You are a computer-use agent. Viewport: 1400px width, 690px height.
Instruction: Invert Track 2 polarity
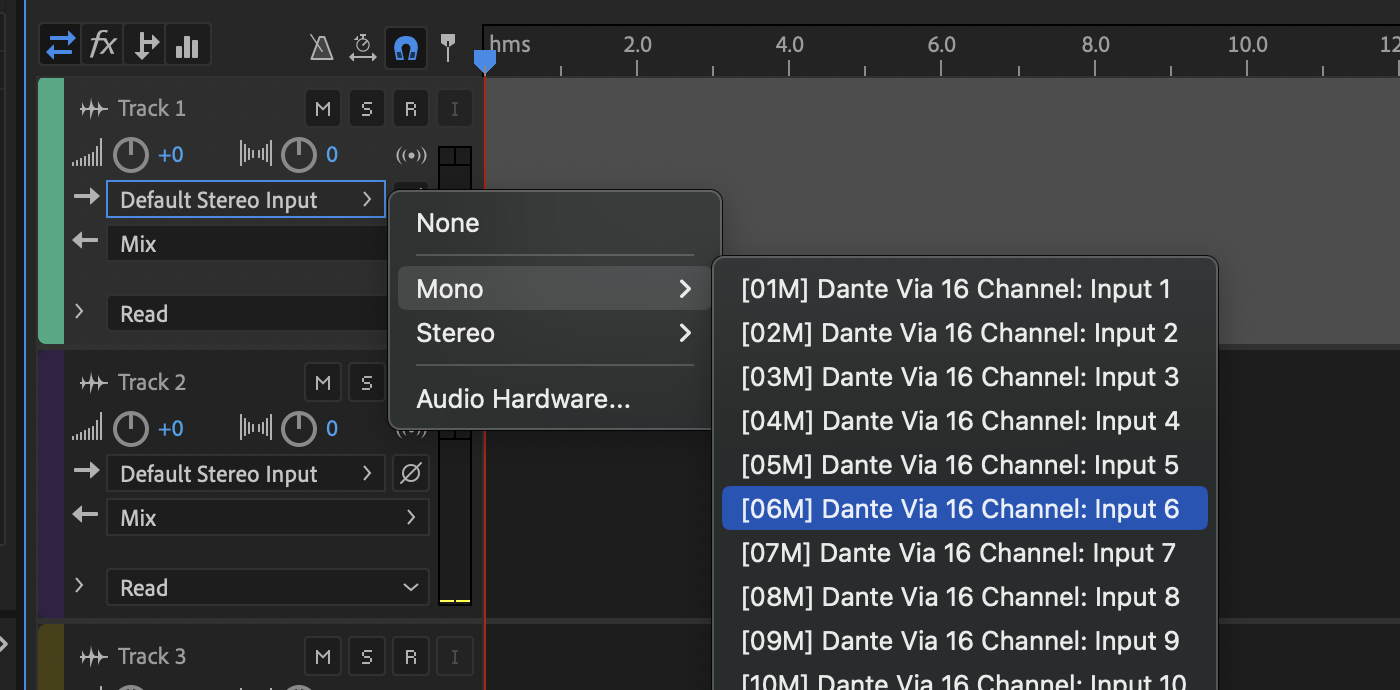(x=410, y=474)
